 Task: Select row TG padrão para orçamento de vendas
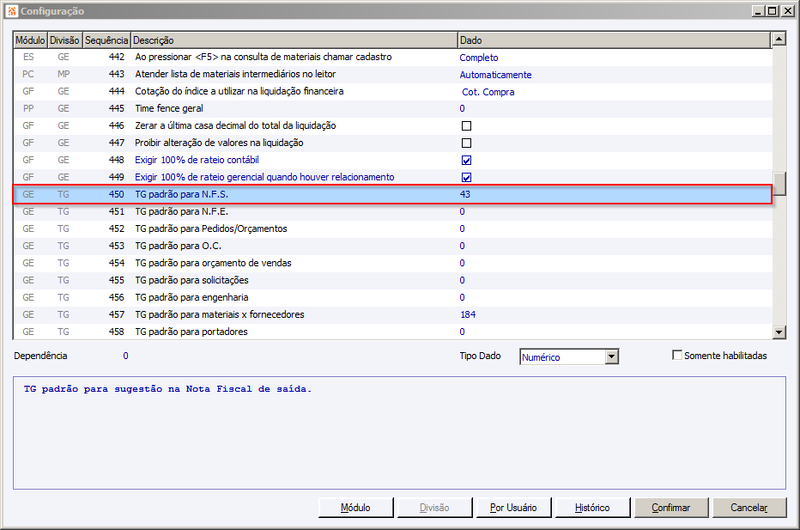pyautogui.click(x=392, y=263)
